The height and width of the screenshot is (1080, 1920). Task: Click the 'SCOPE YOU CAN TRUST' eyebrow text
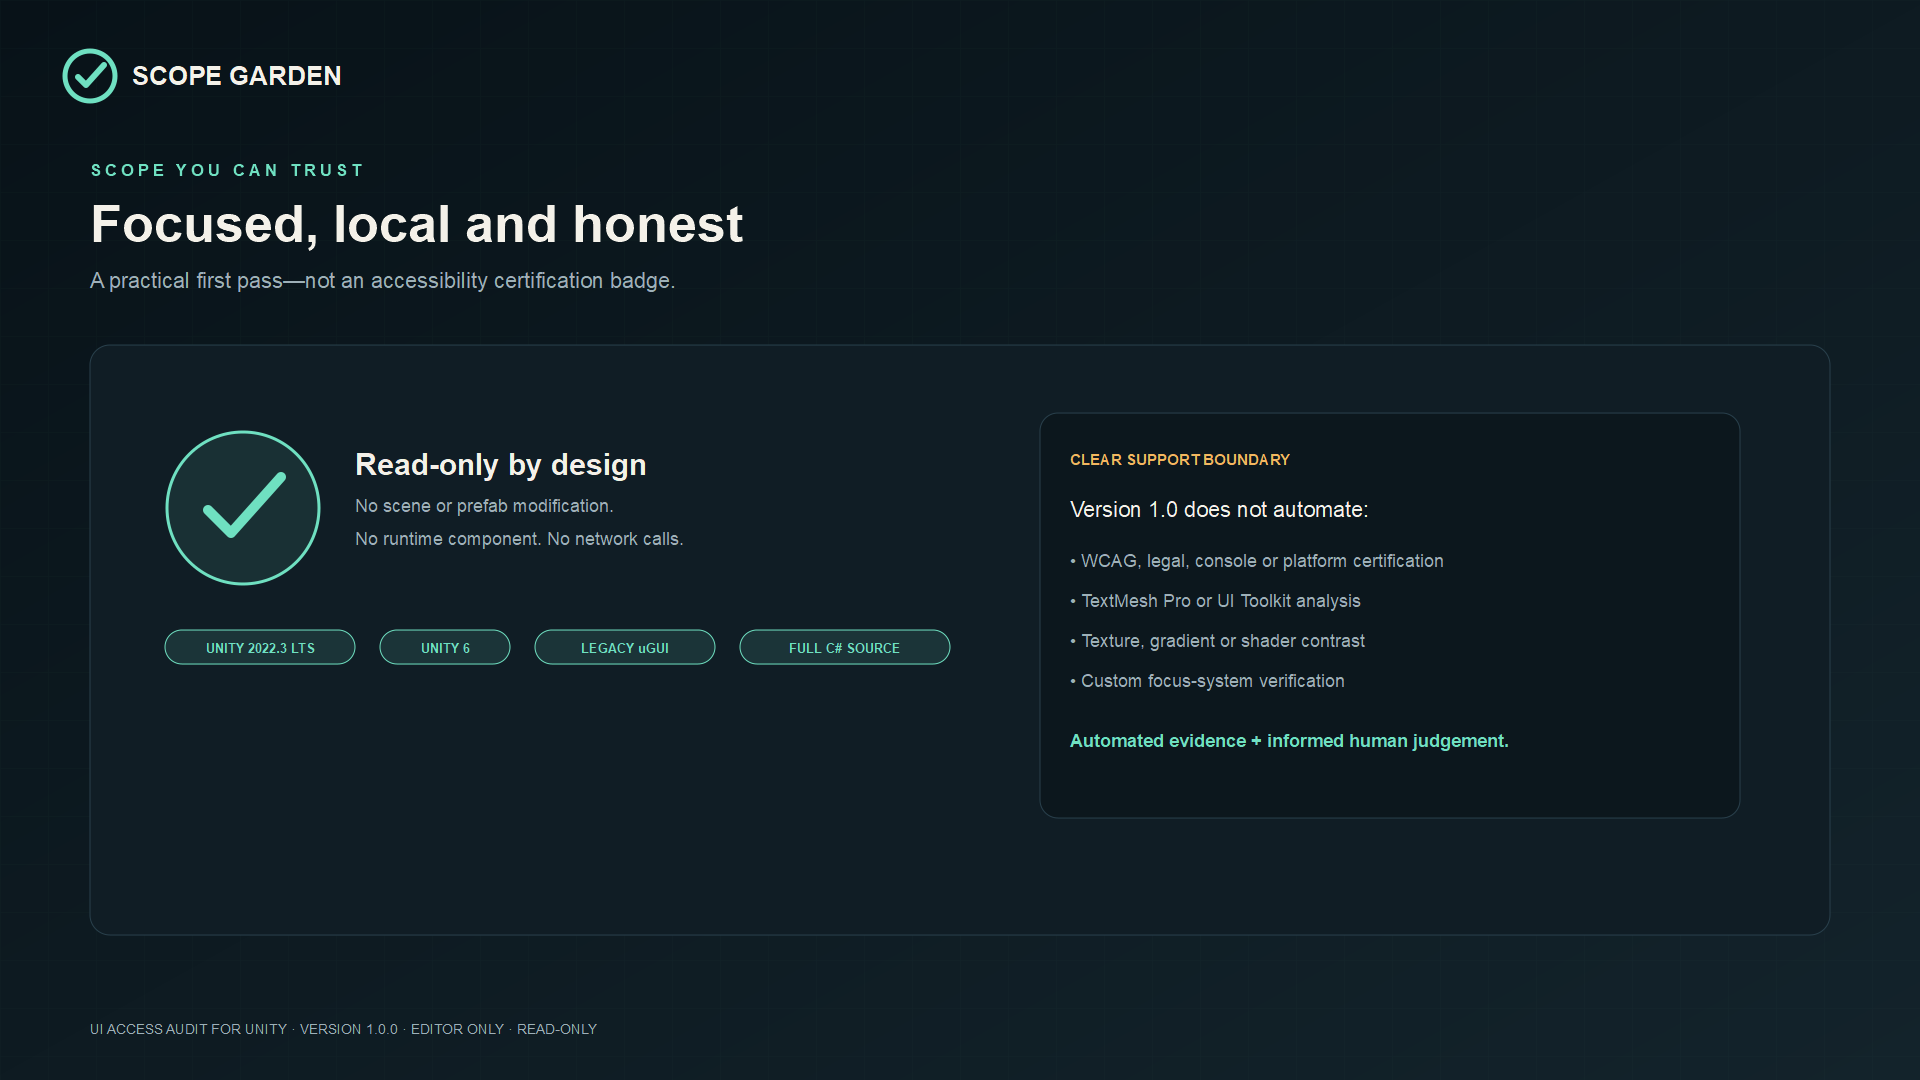click(228, 170)
